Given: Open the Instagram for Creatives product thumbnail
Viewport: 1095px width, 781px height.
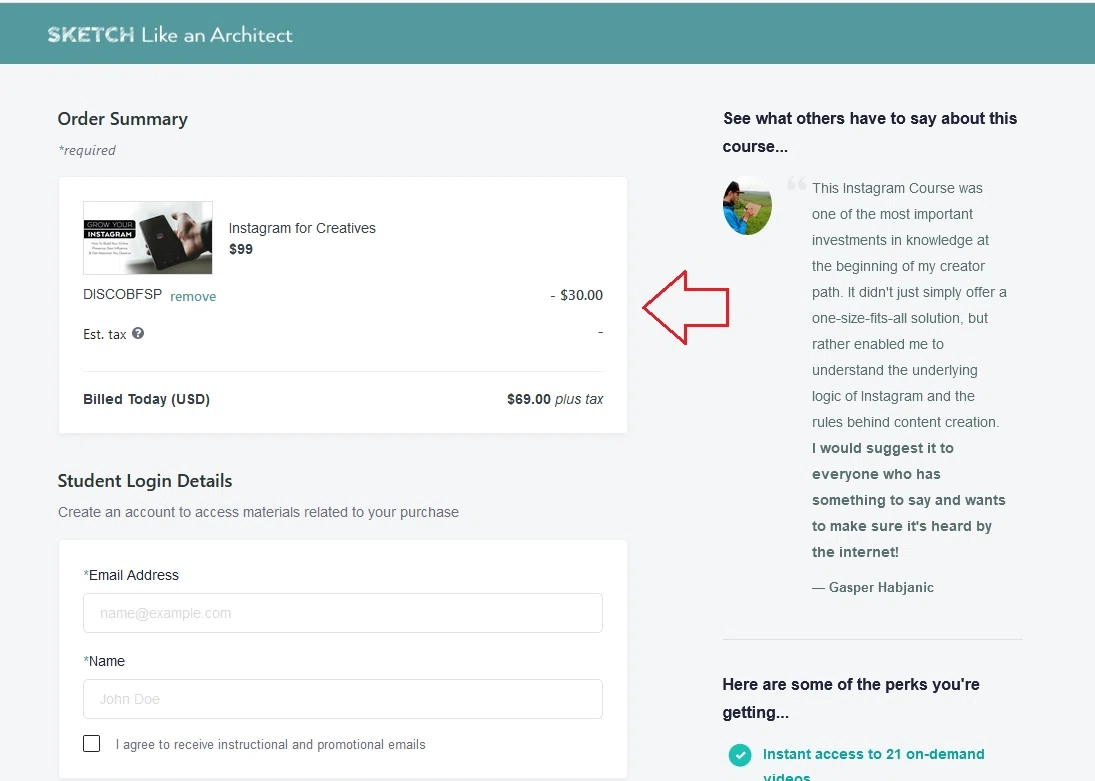Looking at the screenshot, I should click(x=148, y=238).
